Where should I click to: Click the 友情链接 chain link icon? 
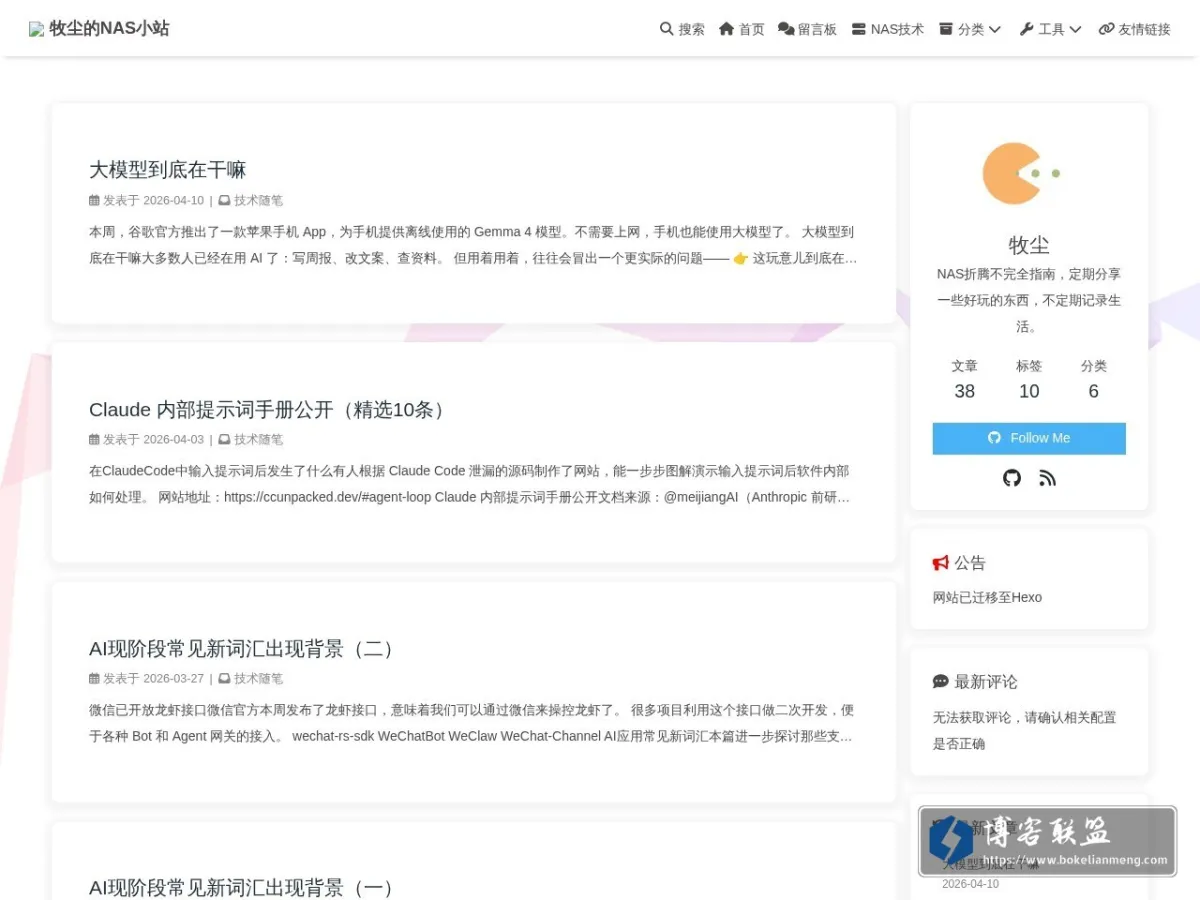(x=1106, y=29)
